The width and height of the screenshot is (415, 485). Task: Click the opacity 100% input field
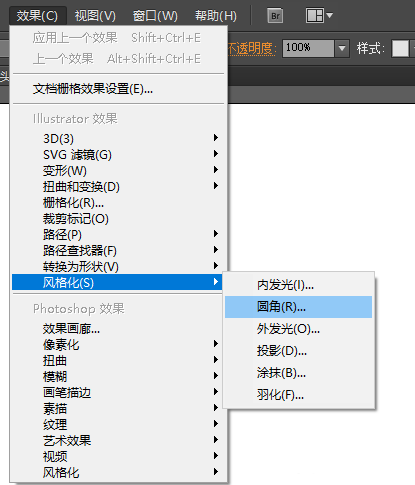308,48
